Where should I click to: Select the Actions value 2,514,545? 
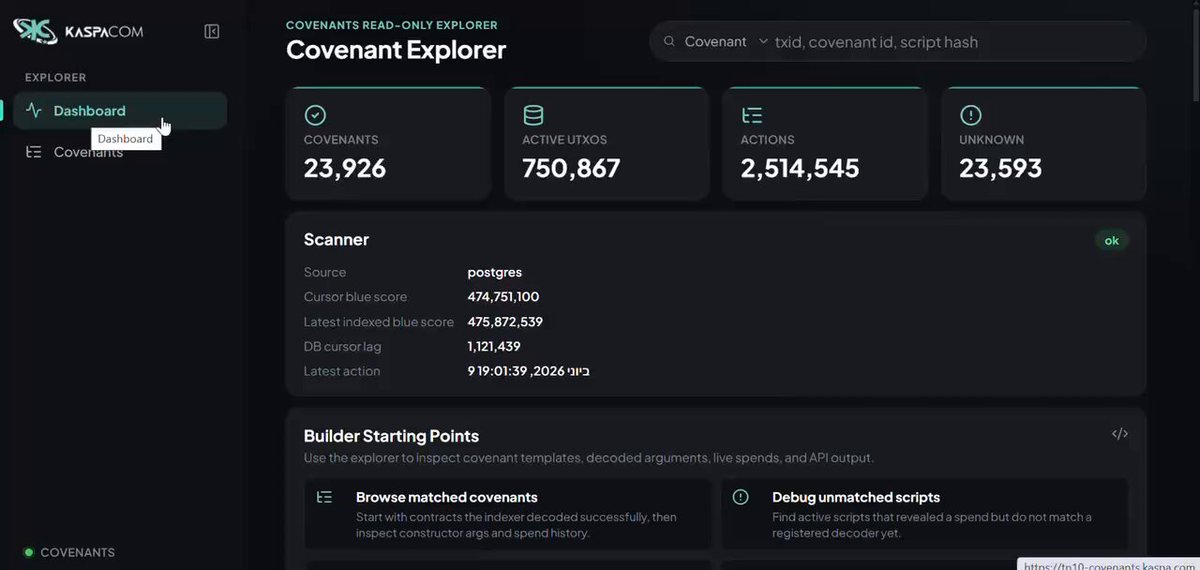800,168
